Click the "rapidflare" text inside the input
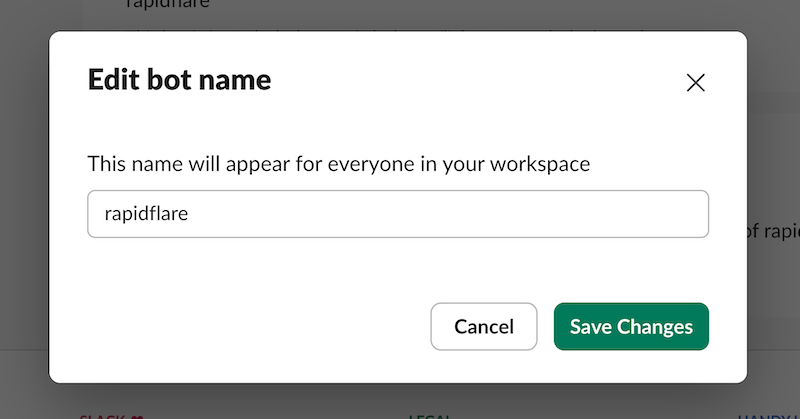Viewport: 800px width, 419px height. point(146,214)
